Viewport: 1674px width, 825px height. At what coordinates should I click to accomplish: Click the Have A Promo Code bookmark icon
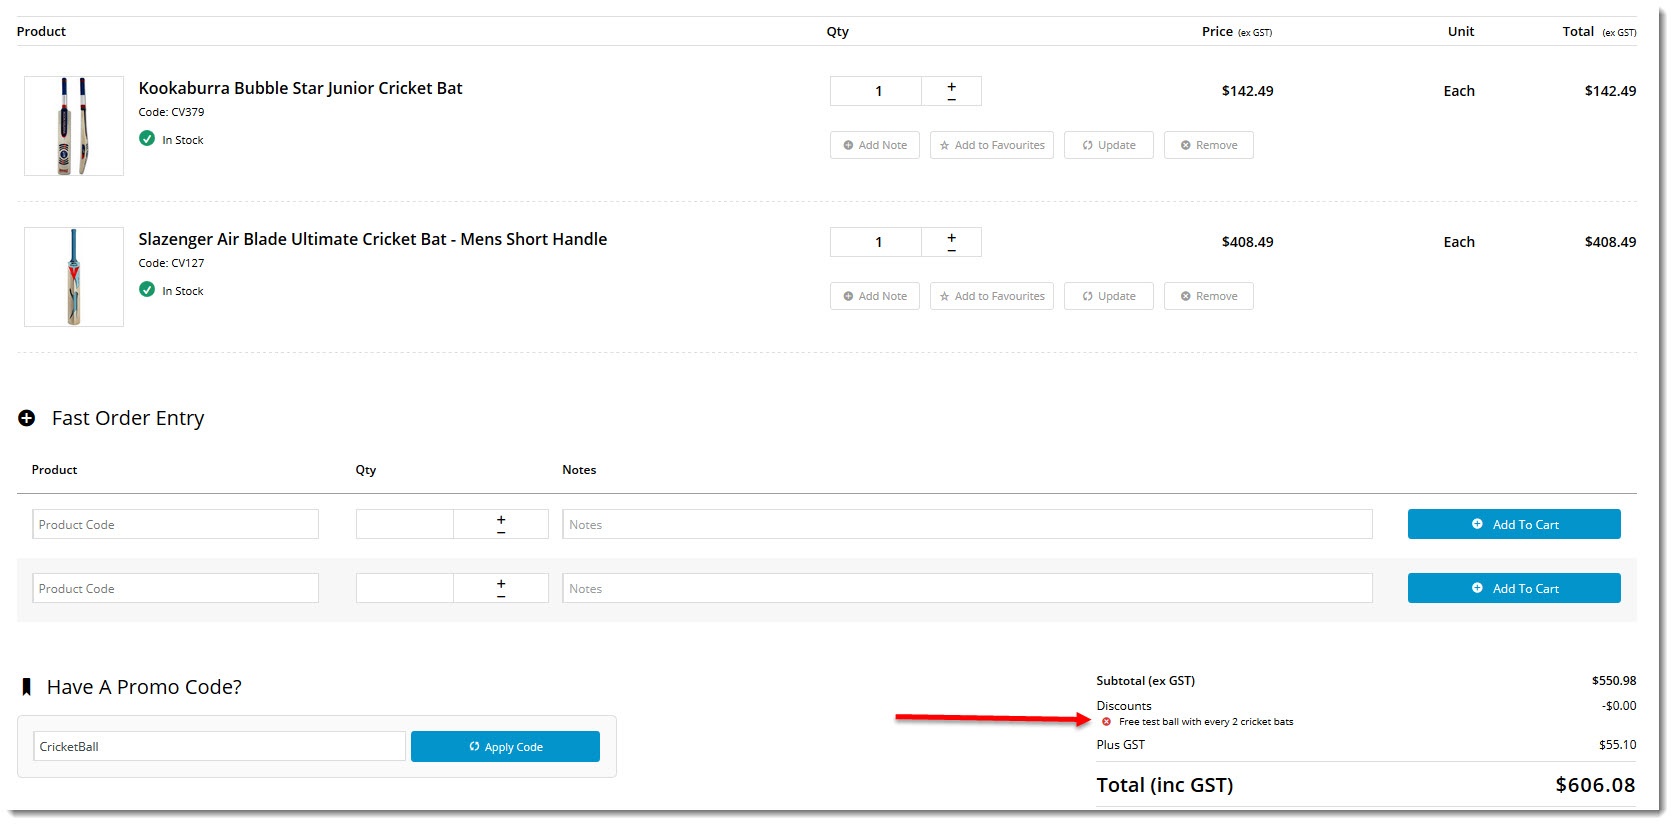27,687
